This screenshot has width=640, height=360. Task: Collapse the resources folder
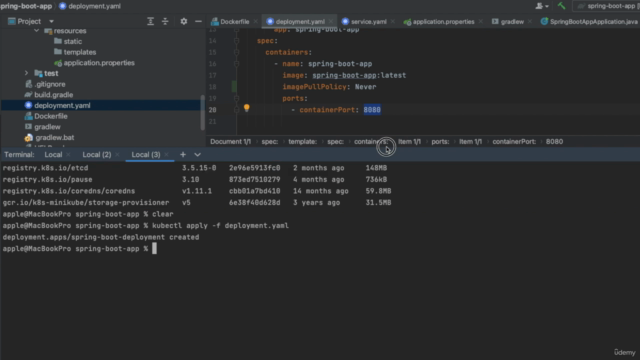click(36, 31)
